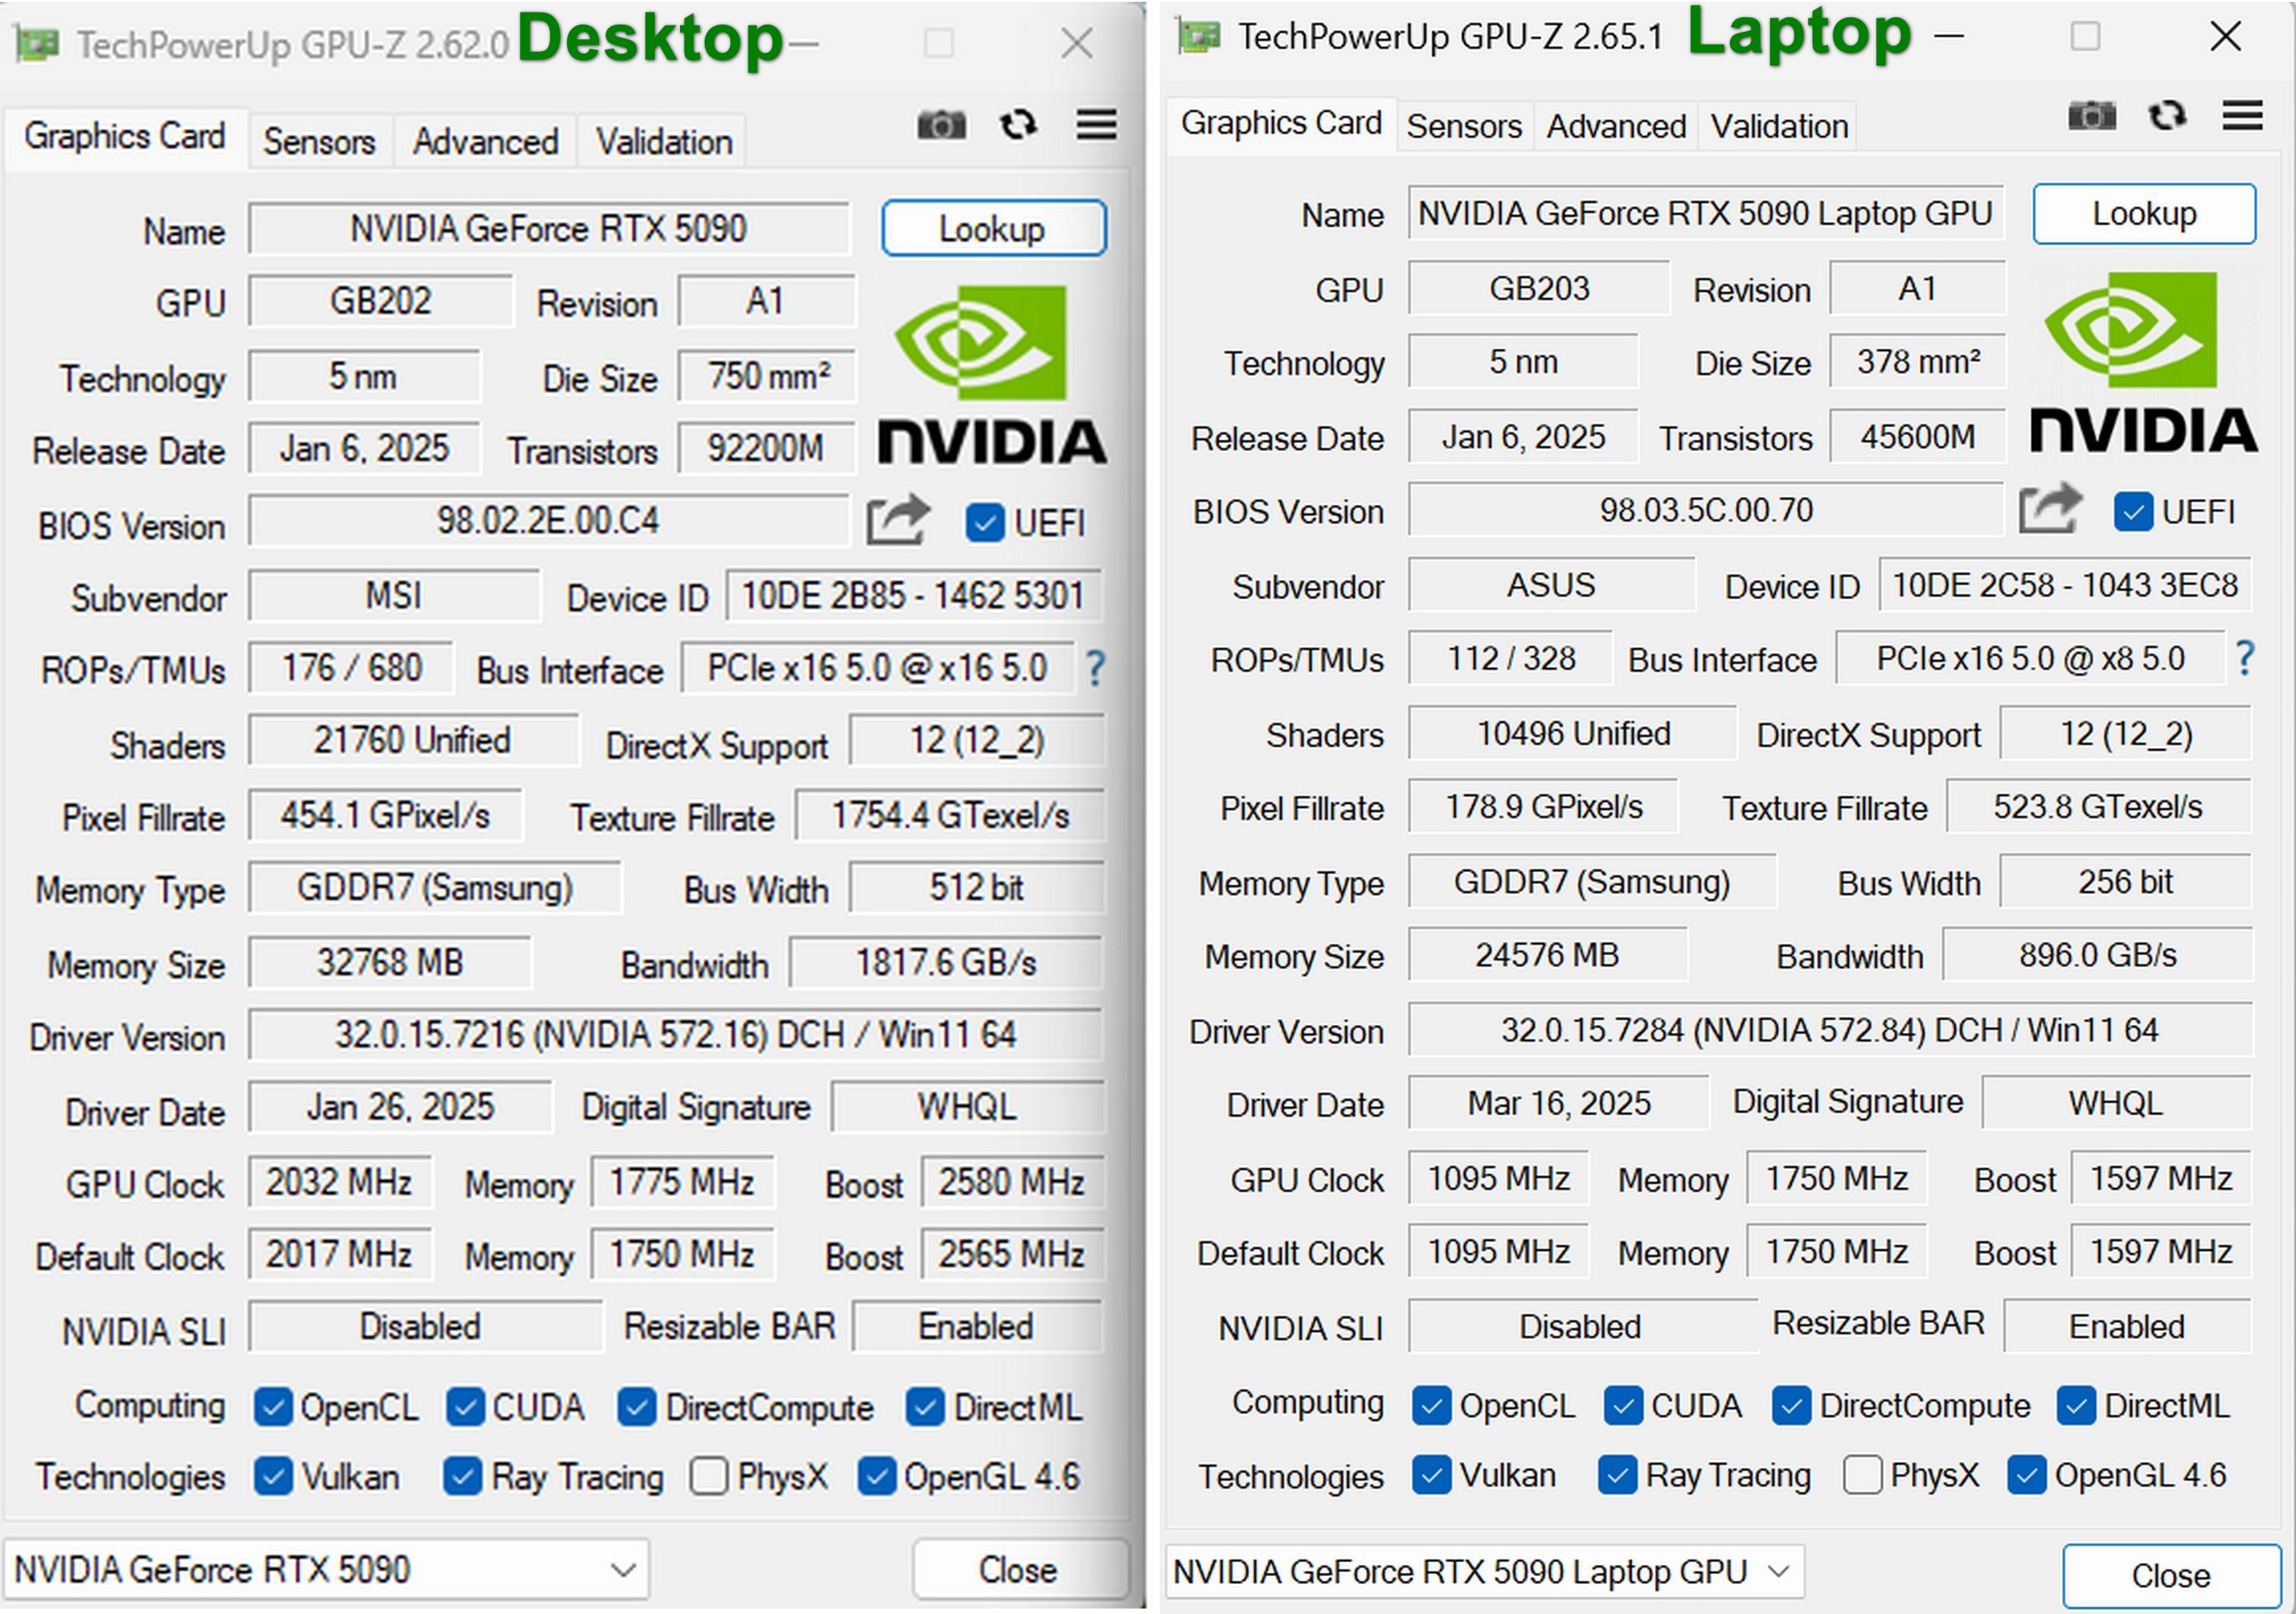Enable PhysX checkbox in Desktop window
This screenshot has height=1614, width=2296.
click(x=709, y=1476)
